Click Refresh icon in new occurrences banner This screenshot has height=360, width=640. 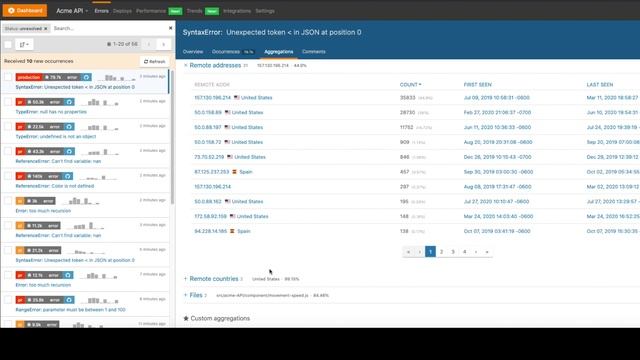point(146,62)
